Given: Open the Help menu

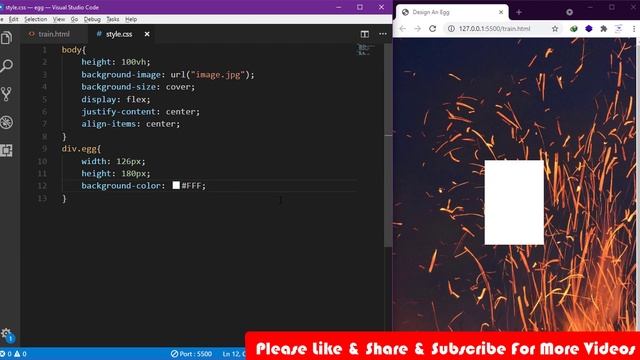Looking at the screenshot, I should 131,19.
